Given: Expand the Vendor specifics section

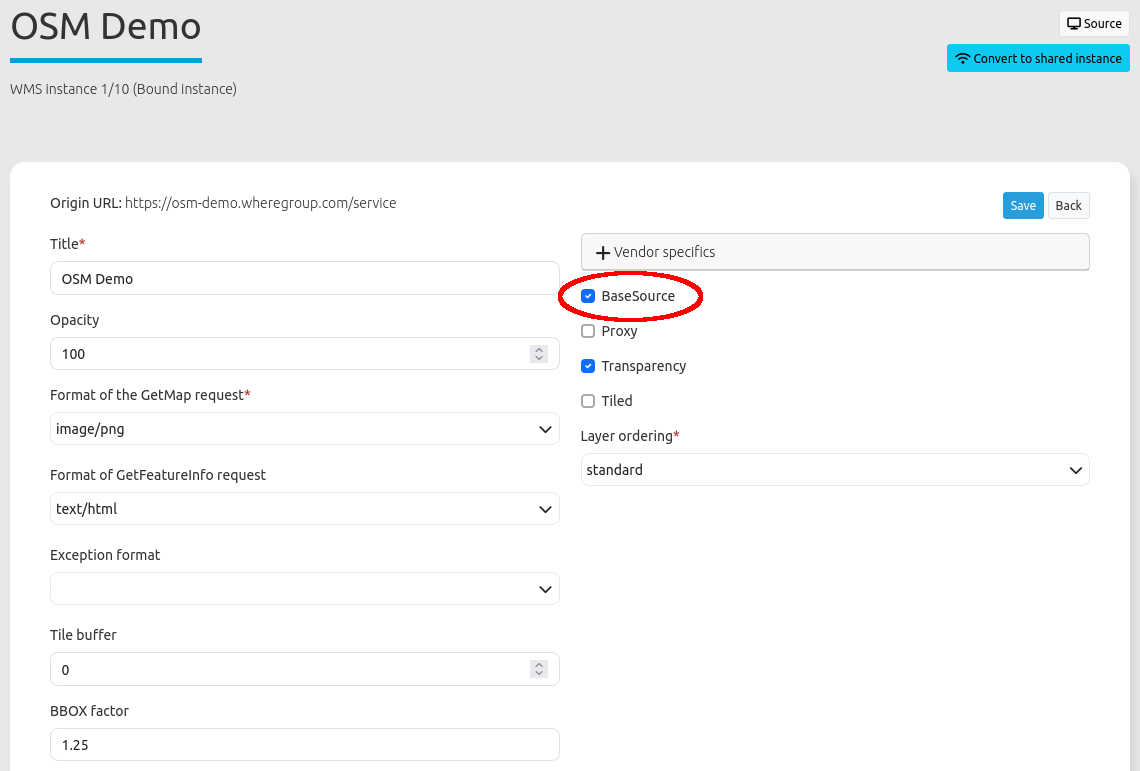Looking at the screenshot, I should (x=834, y=252).
